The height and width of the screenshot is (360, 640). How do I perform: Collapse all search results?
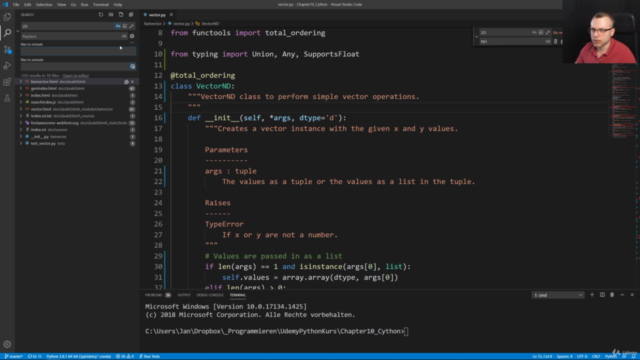tap(131, 15)
